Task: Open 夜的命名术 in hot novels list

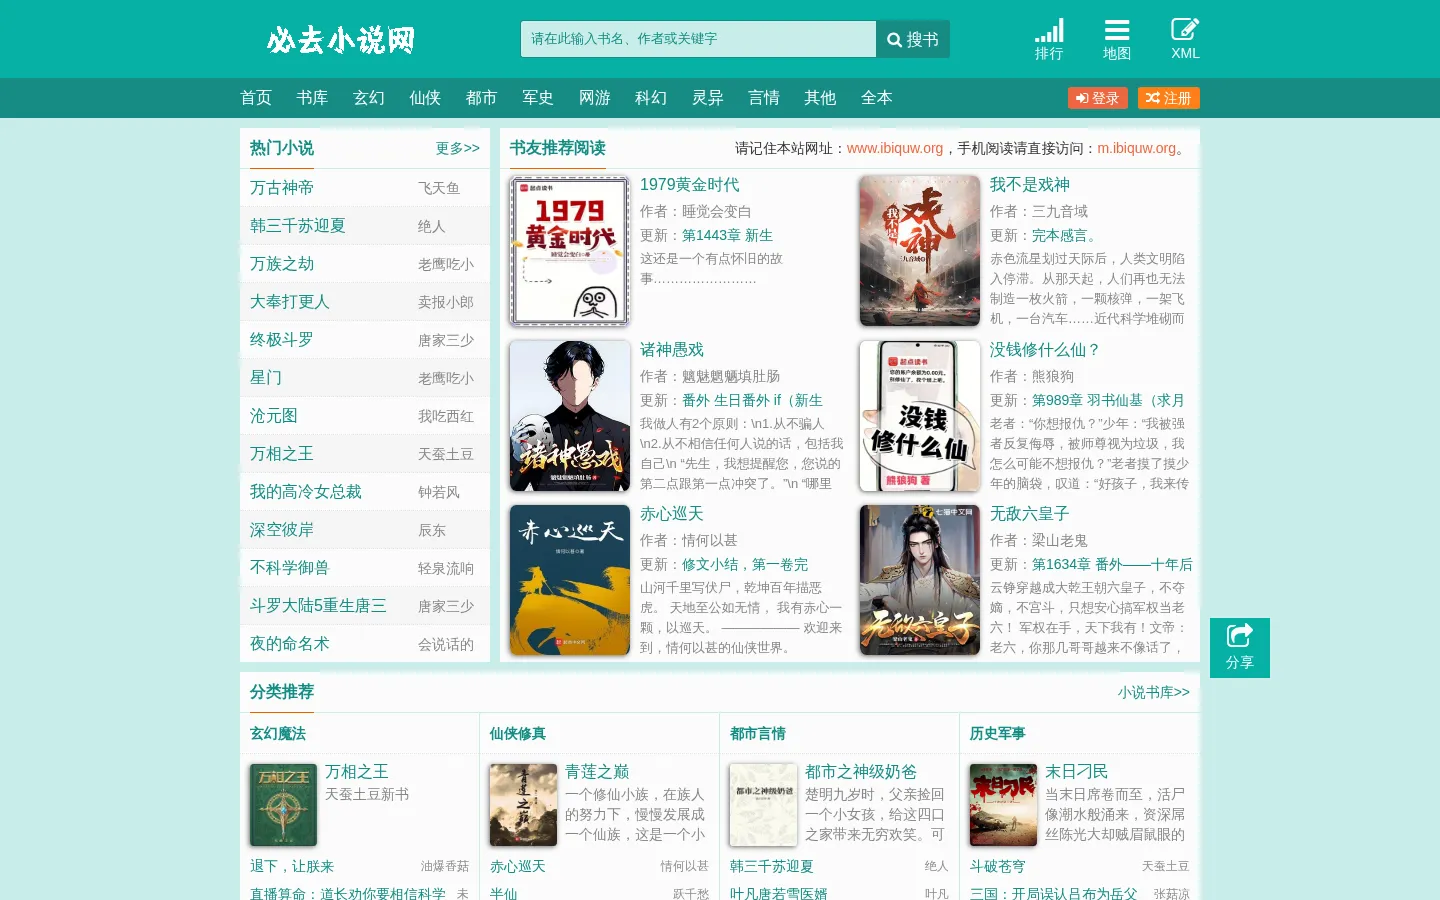Action: pos(290,644)
